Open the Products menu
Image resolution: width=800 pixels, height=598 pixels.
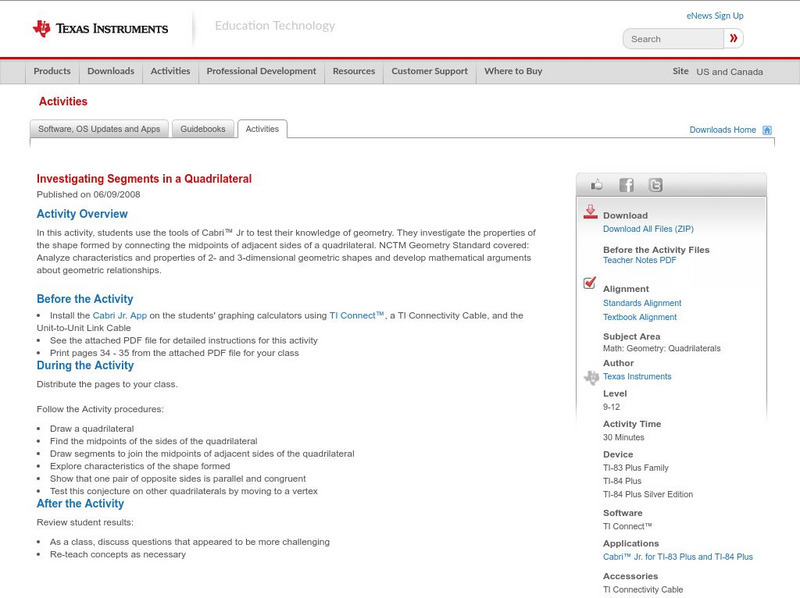52,71
